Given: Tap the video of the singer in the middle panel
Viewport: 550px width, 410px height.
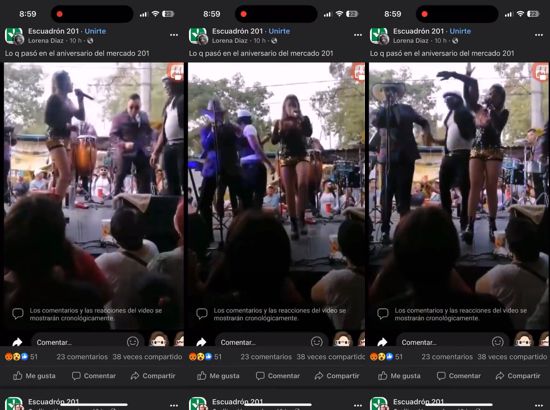Looking at the screenshot, I should (x=276, y=196).
